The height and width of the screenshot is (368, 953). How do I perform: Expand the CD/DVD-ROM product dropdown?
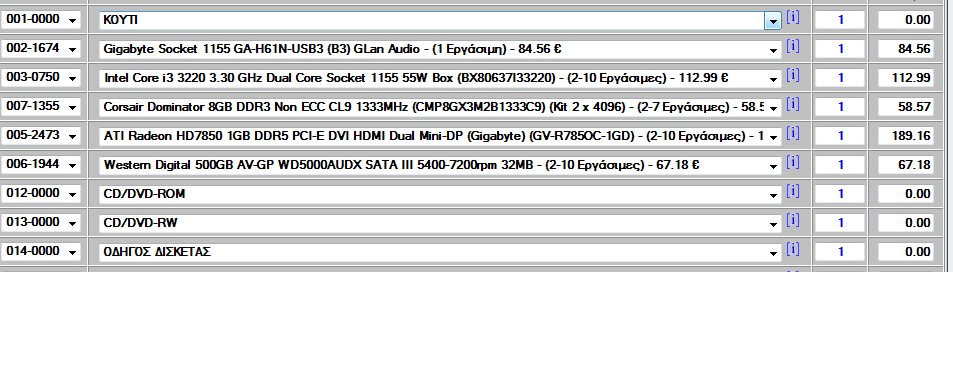(773, 195)
